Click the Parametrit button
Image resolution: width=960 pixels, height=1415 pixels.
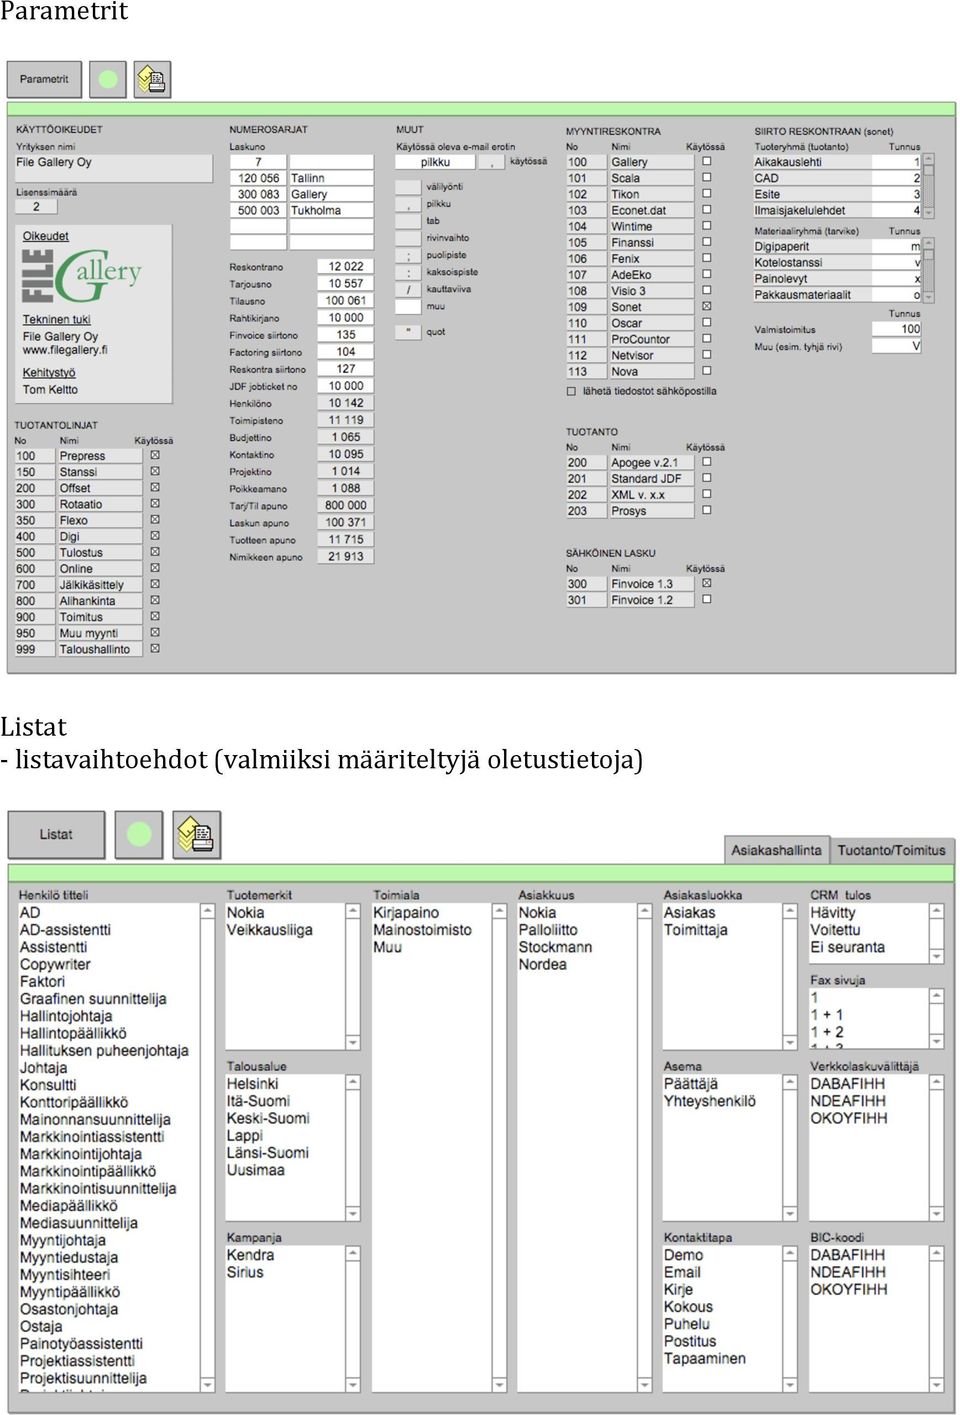[44, 79]
